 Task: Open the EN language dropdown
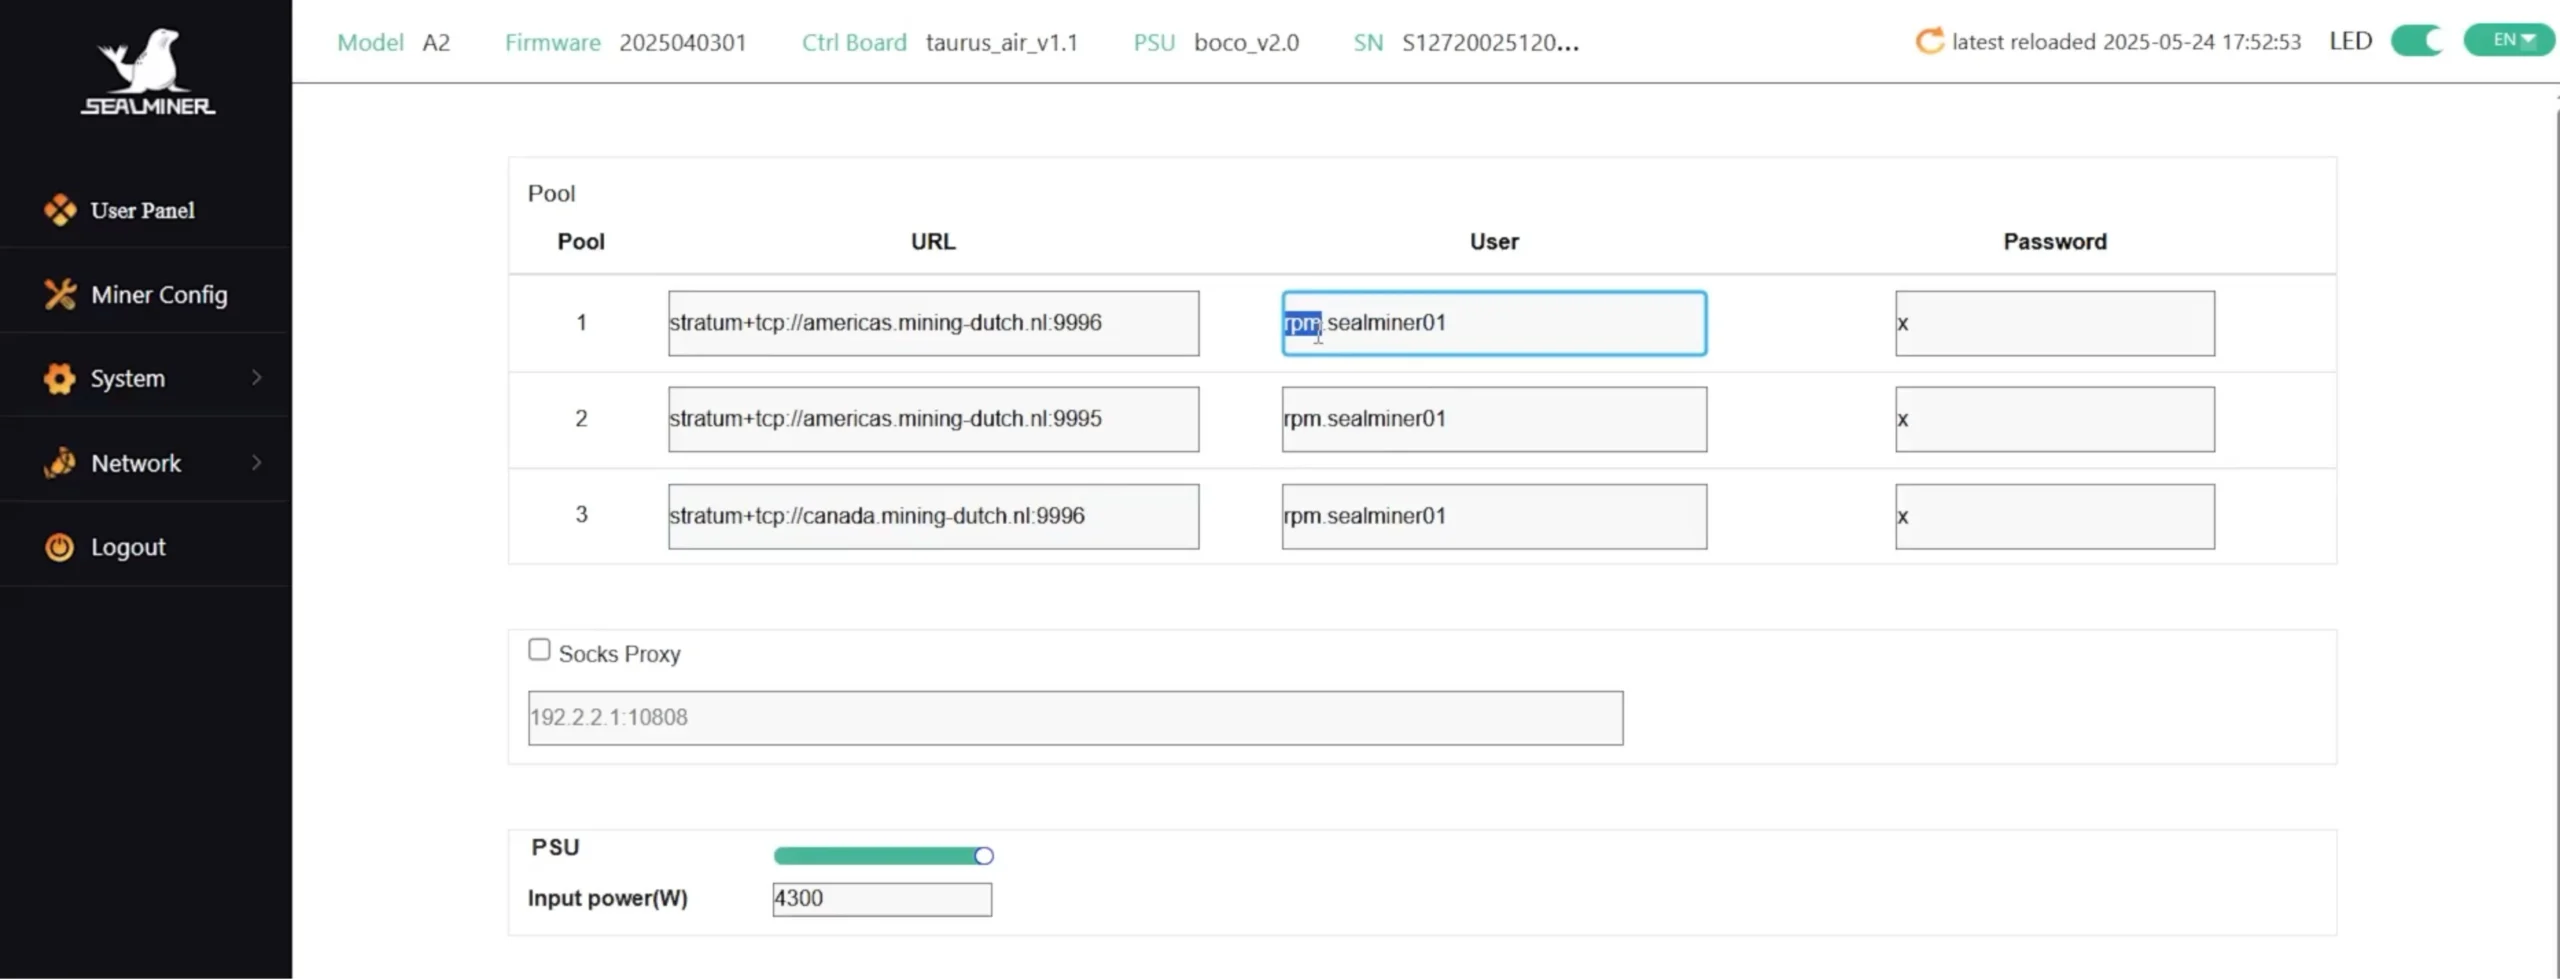pos(2508,39)
